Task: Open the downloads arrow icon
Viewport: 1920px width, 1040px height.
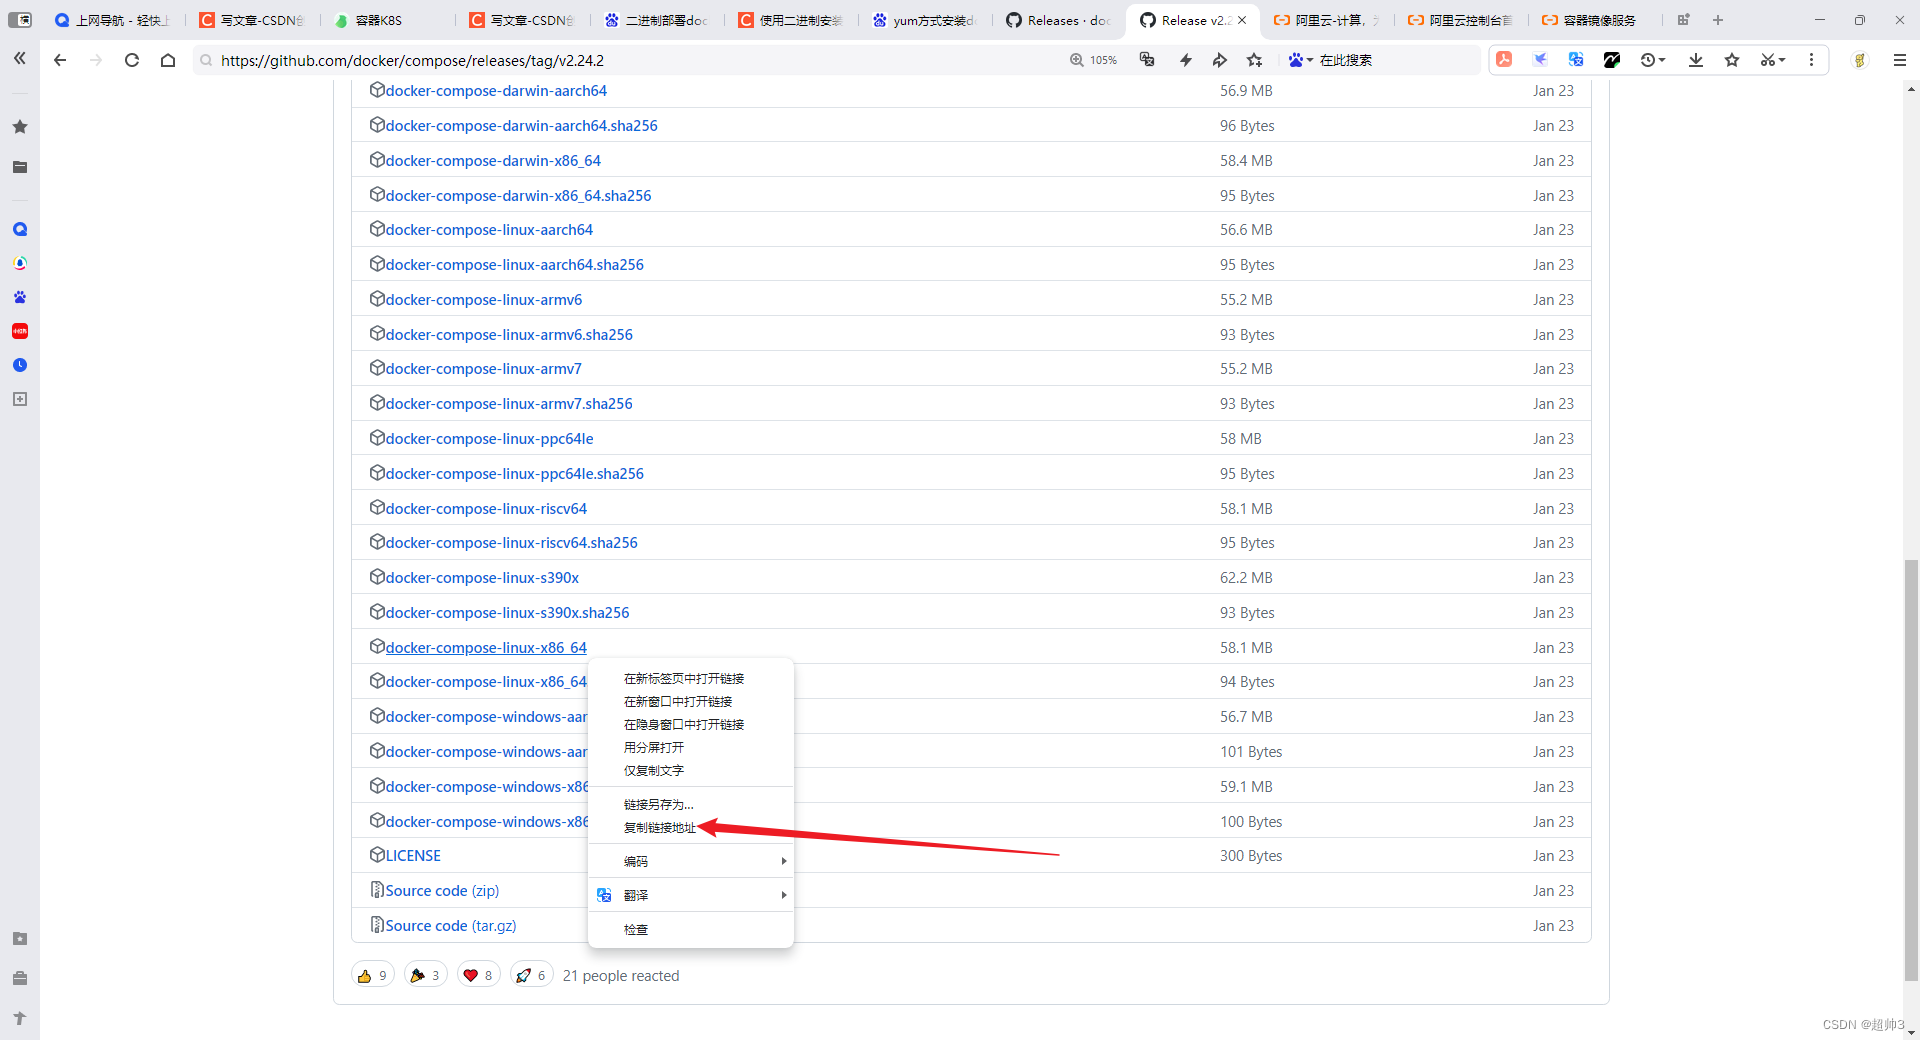Action: 1696,60
